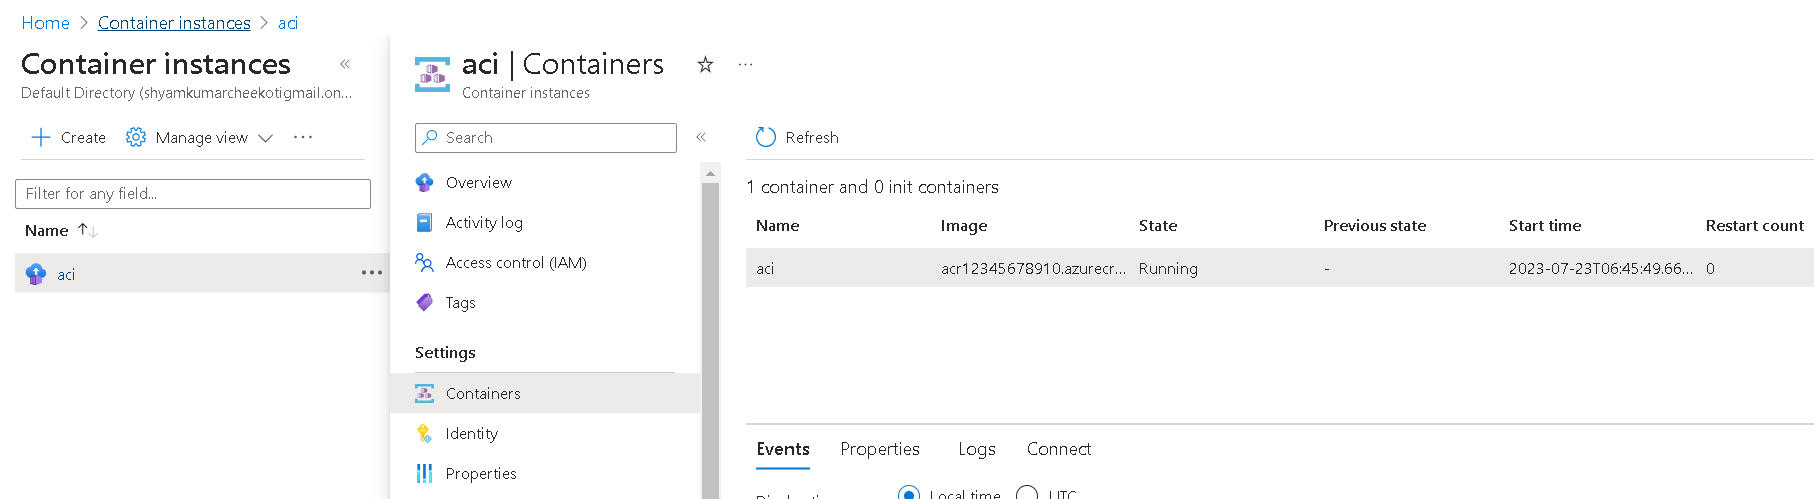This screenshot has width=1814, height=499.
Task: Click the Identity key icon
Action: (x=424, y=433)
